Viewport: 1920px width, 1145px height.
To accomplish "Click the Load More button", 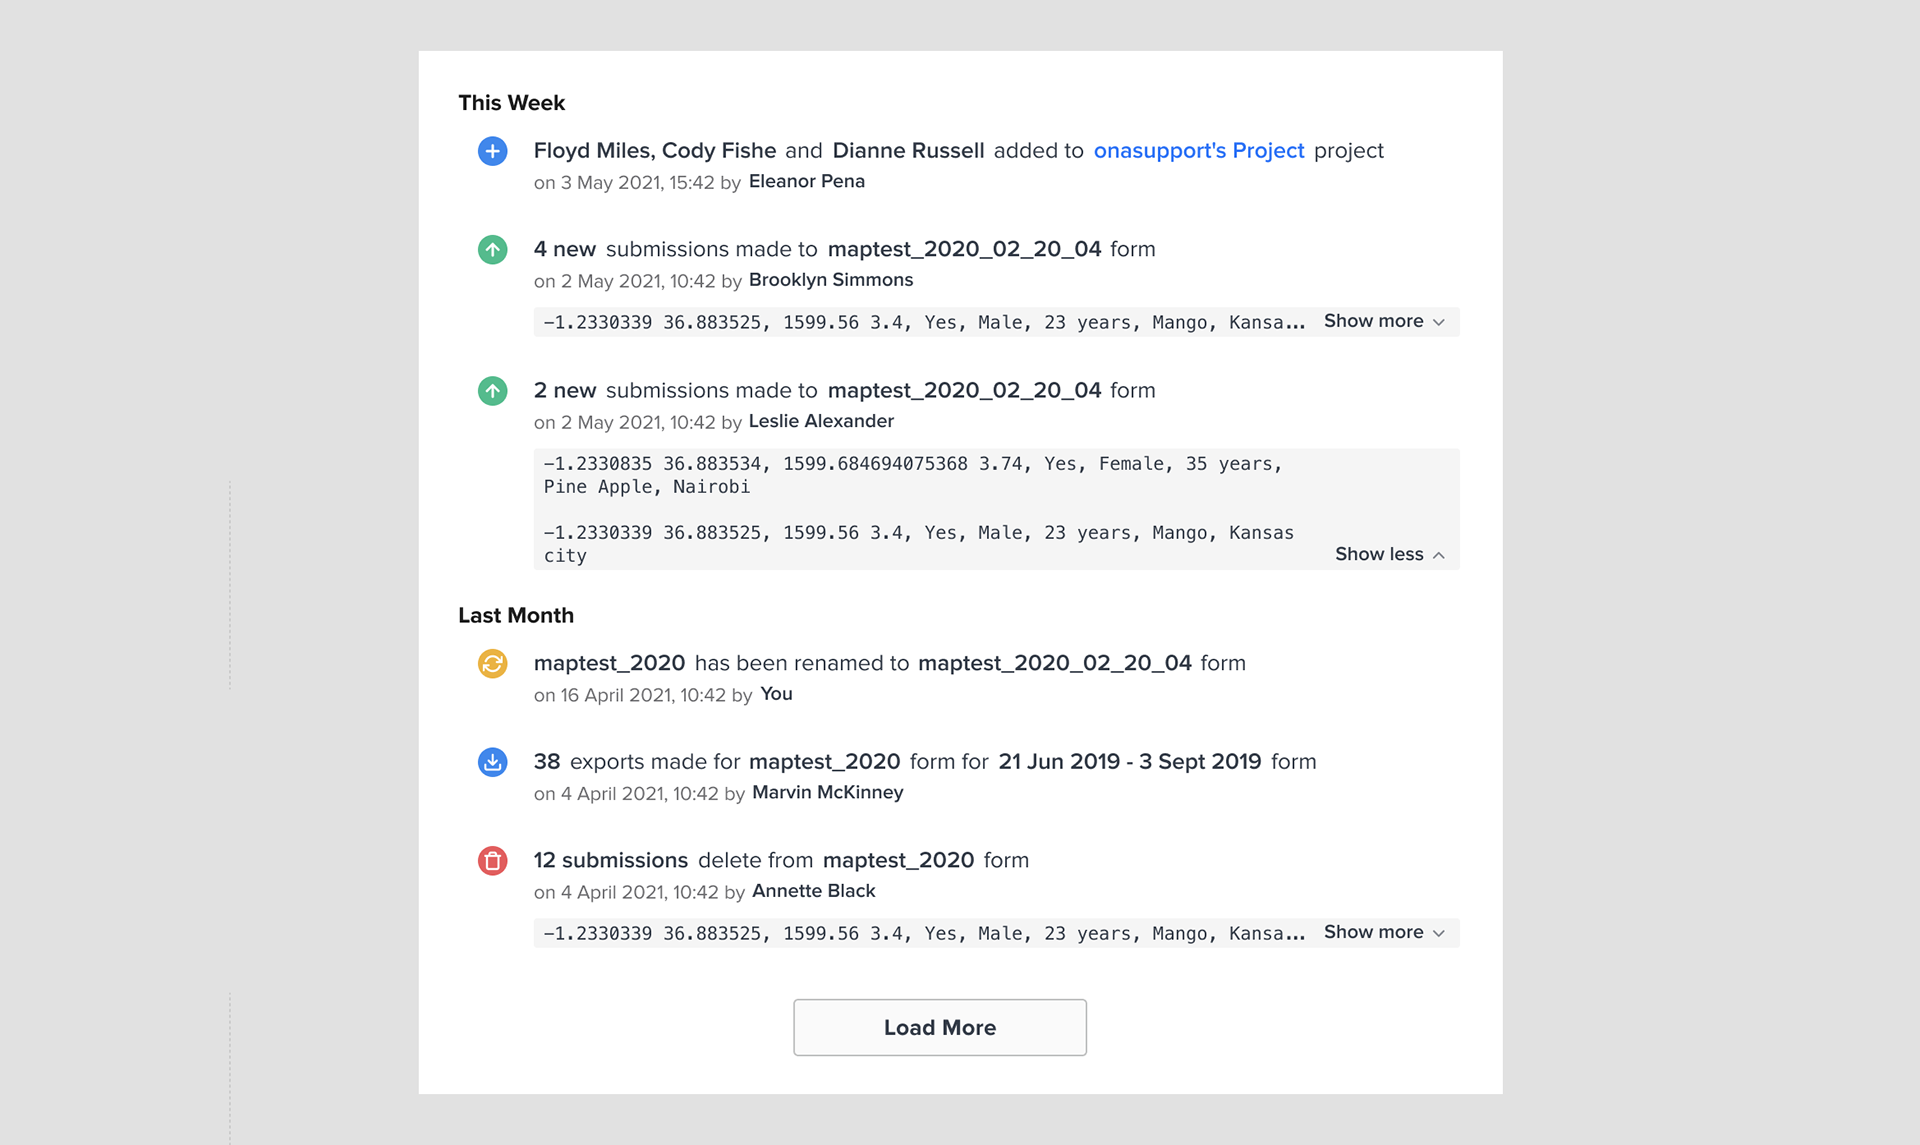I will [940, 1027].
